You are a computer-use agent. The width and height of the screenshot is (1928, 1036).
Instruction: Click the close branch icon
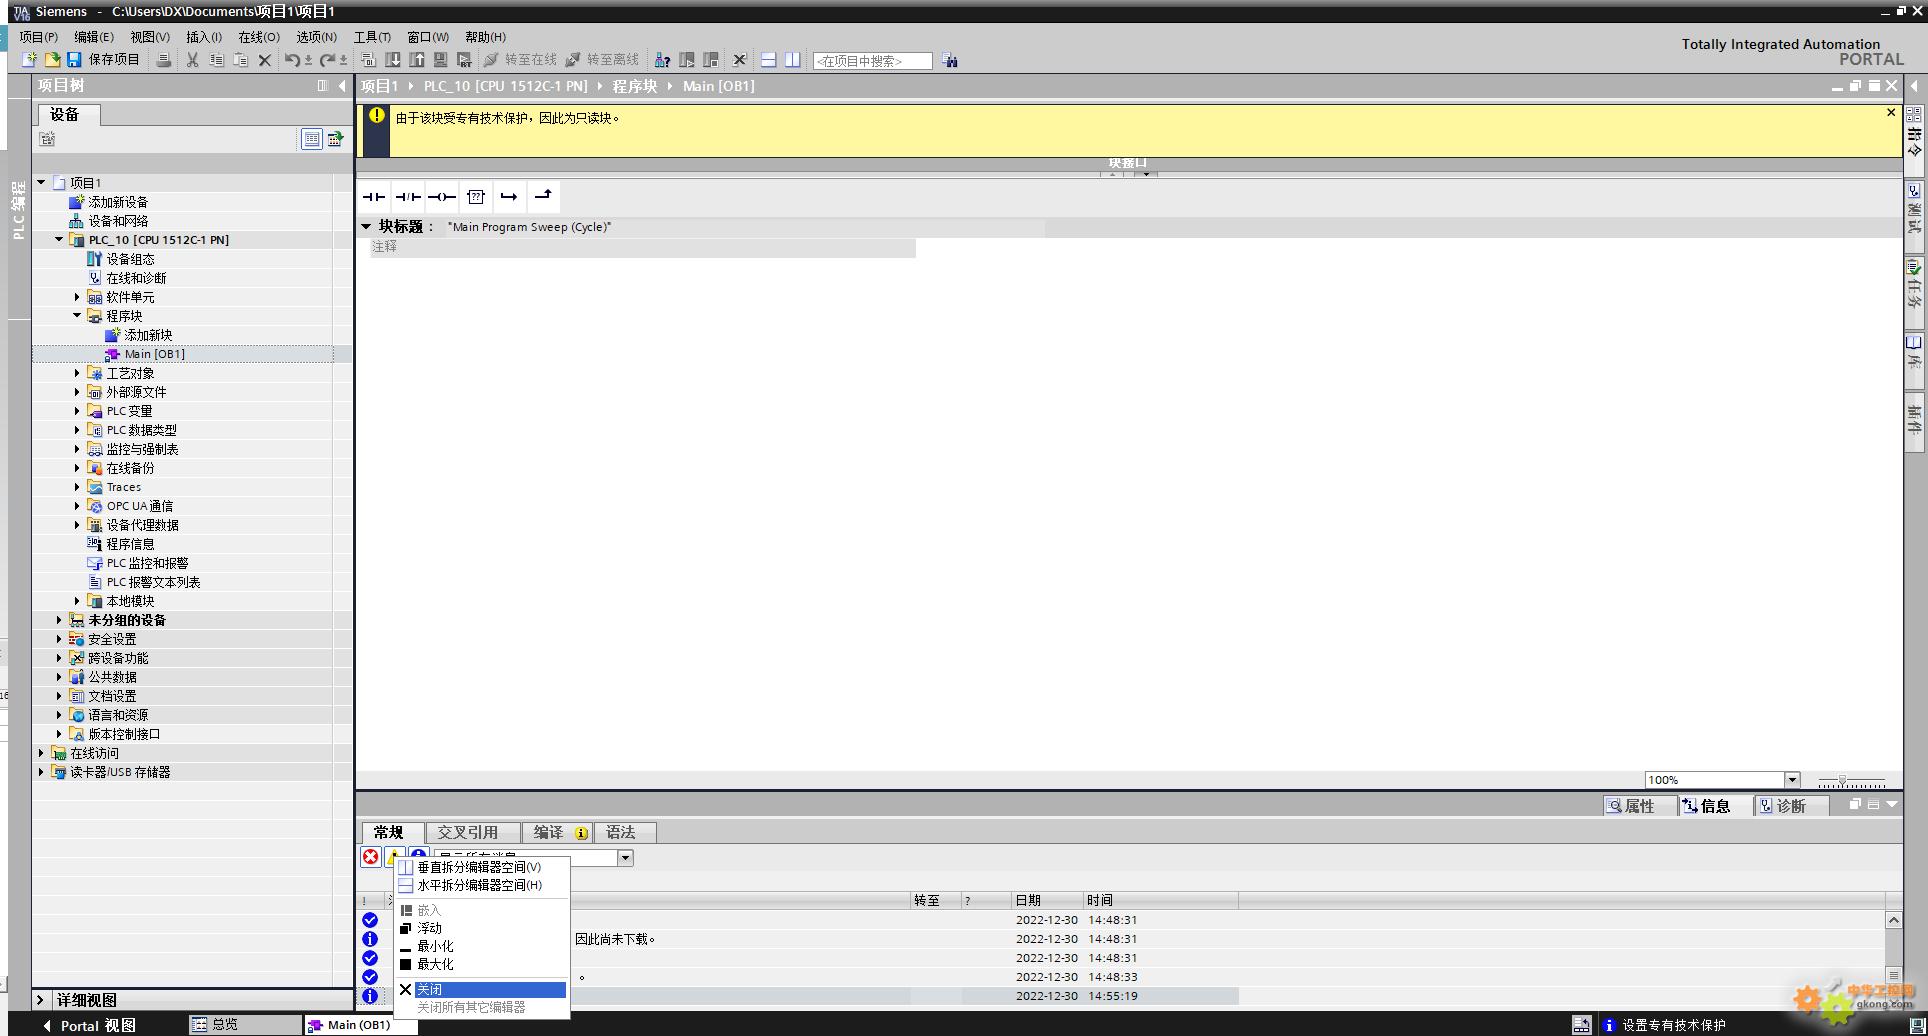[543, 197]
